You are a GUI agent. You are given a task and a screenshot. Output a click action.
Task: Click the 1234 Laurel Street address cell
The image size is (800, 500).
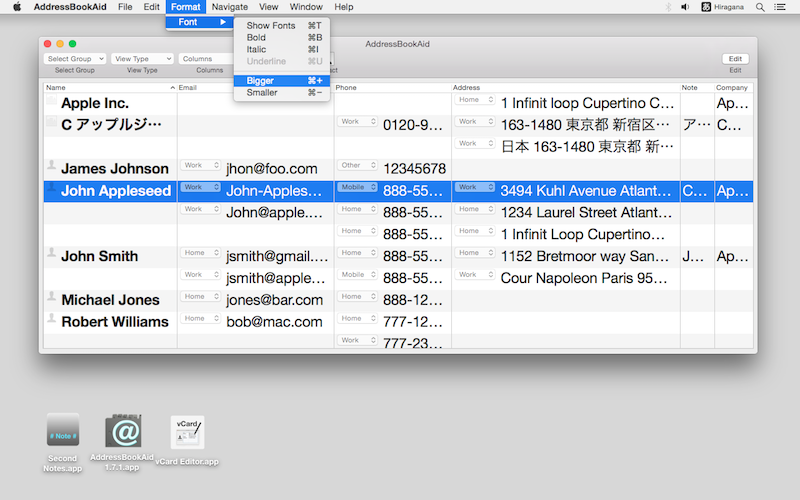pyautogui.click(x=586, y=213)
